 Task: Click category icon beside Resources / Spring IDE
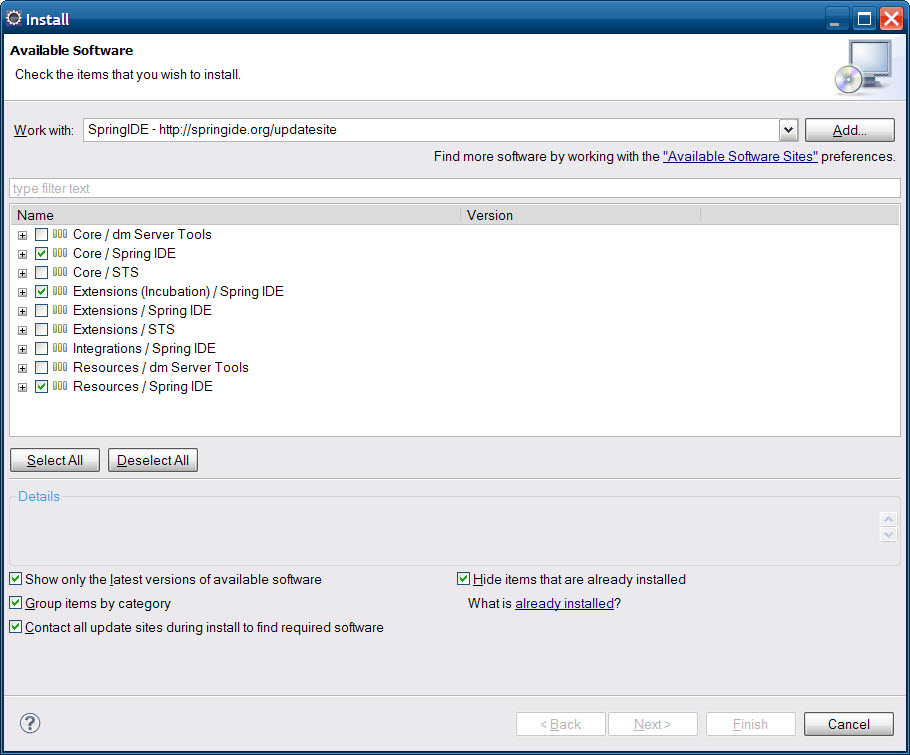[60, 386]
